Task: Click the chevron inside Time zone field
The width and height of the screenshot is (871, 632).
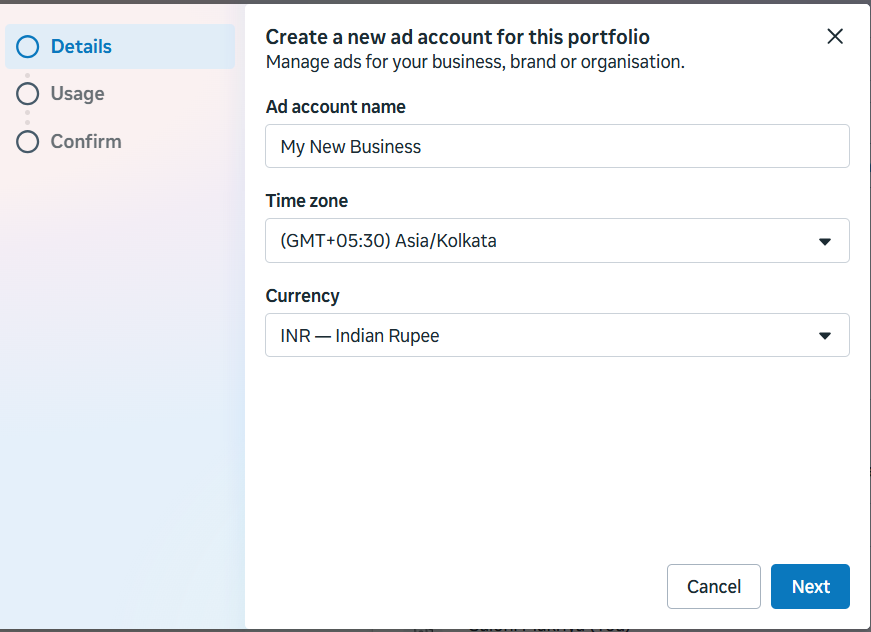Action: (x=825, y=240)
